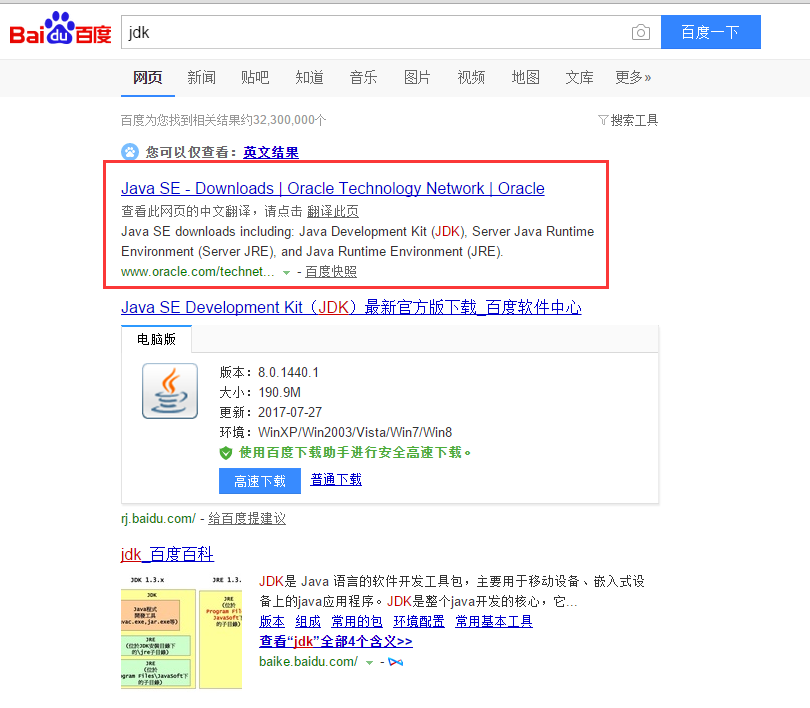Click the baike.baidu.com/ URL
Viewport: 810px width, 708px height.
point(308,662)
